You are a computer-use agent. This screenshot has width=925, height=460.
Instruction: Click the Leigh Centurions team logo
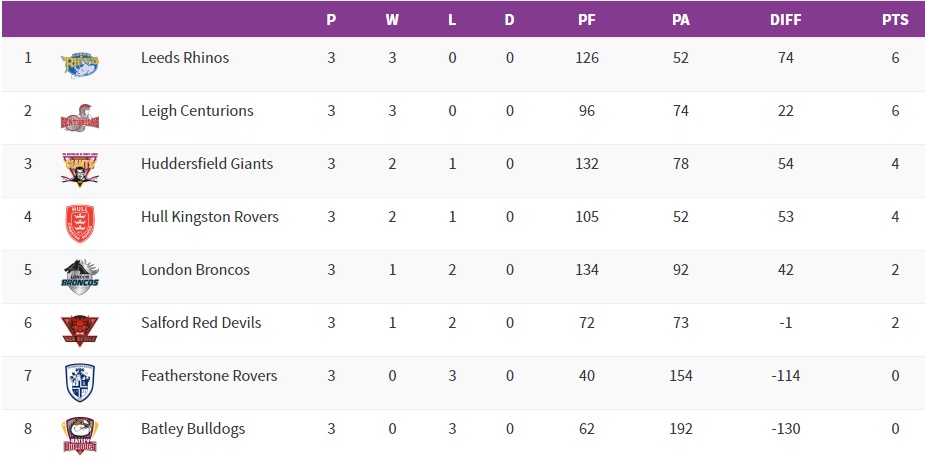tap(79, 116)
